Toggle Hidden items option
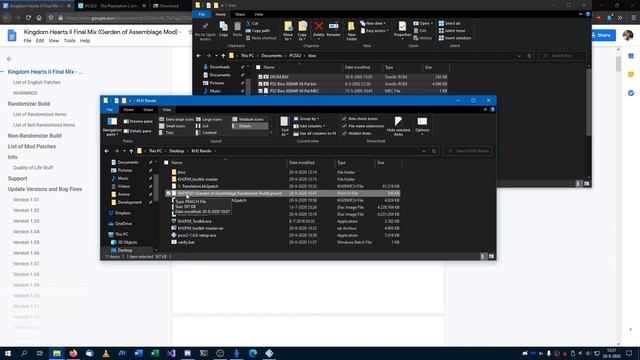Screen dimensions: 640x360 click(x=357, y=133)
